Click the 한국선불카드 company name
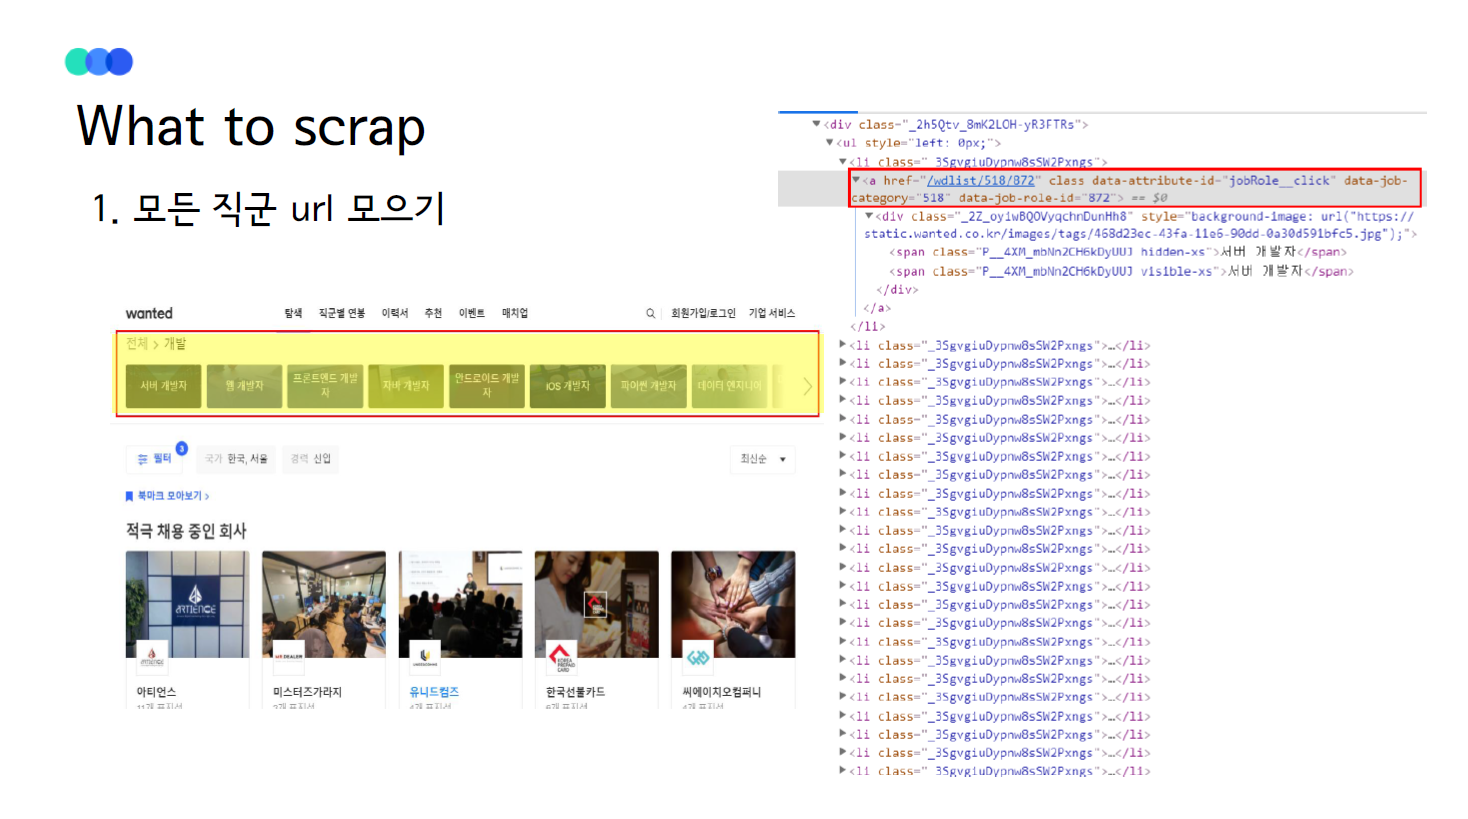Viewport: 1468px width, 819px height. [x=575, y=692]
